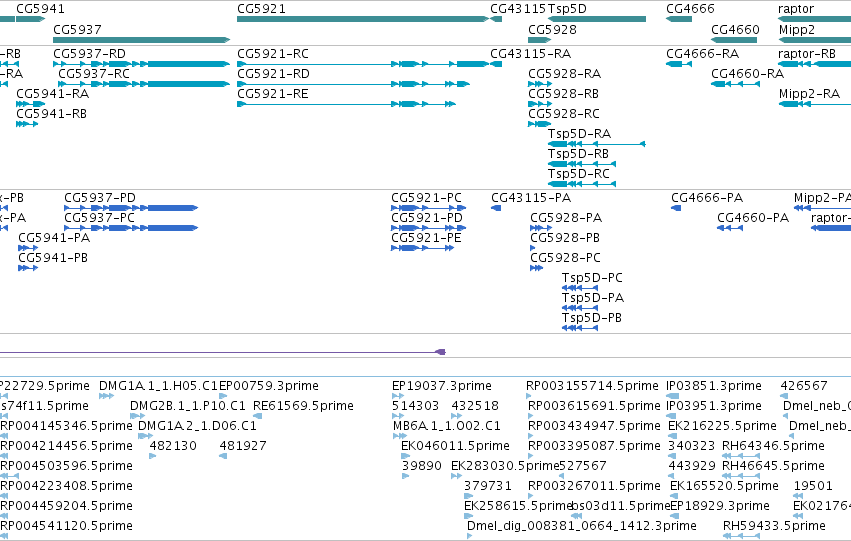Select transcript CG5928-RB

tap(539, 104)
